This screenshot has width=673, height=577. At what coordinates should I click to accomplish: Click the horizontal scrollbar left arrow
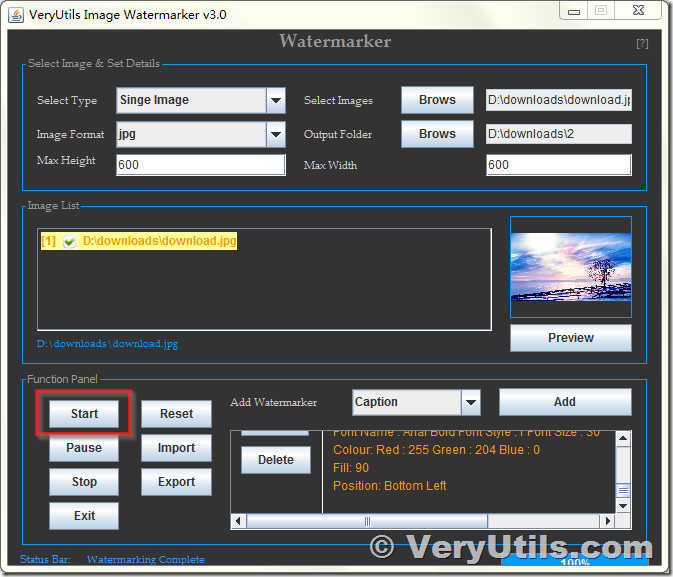238,522
